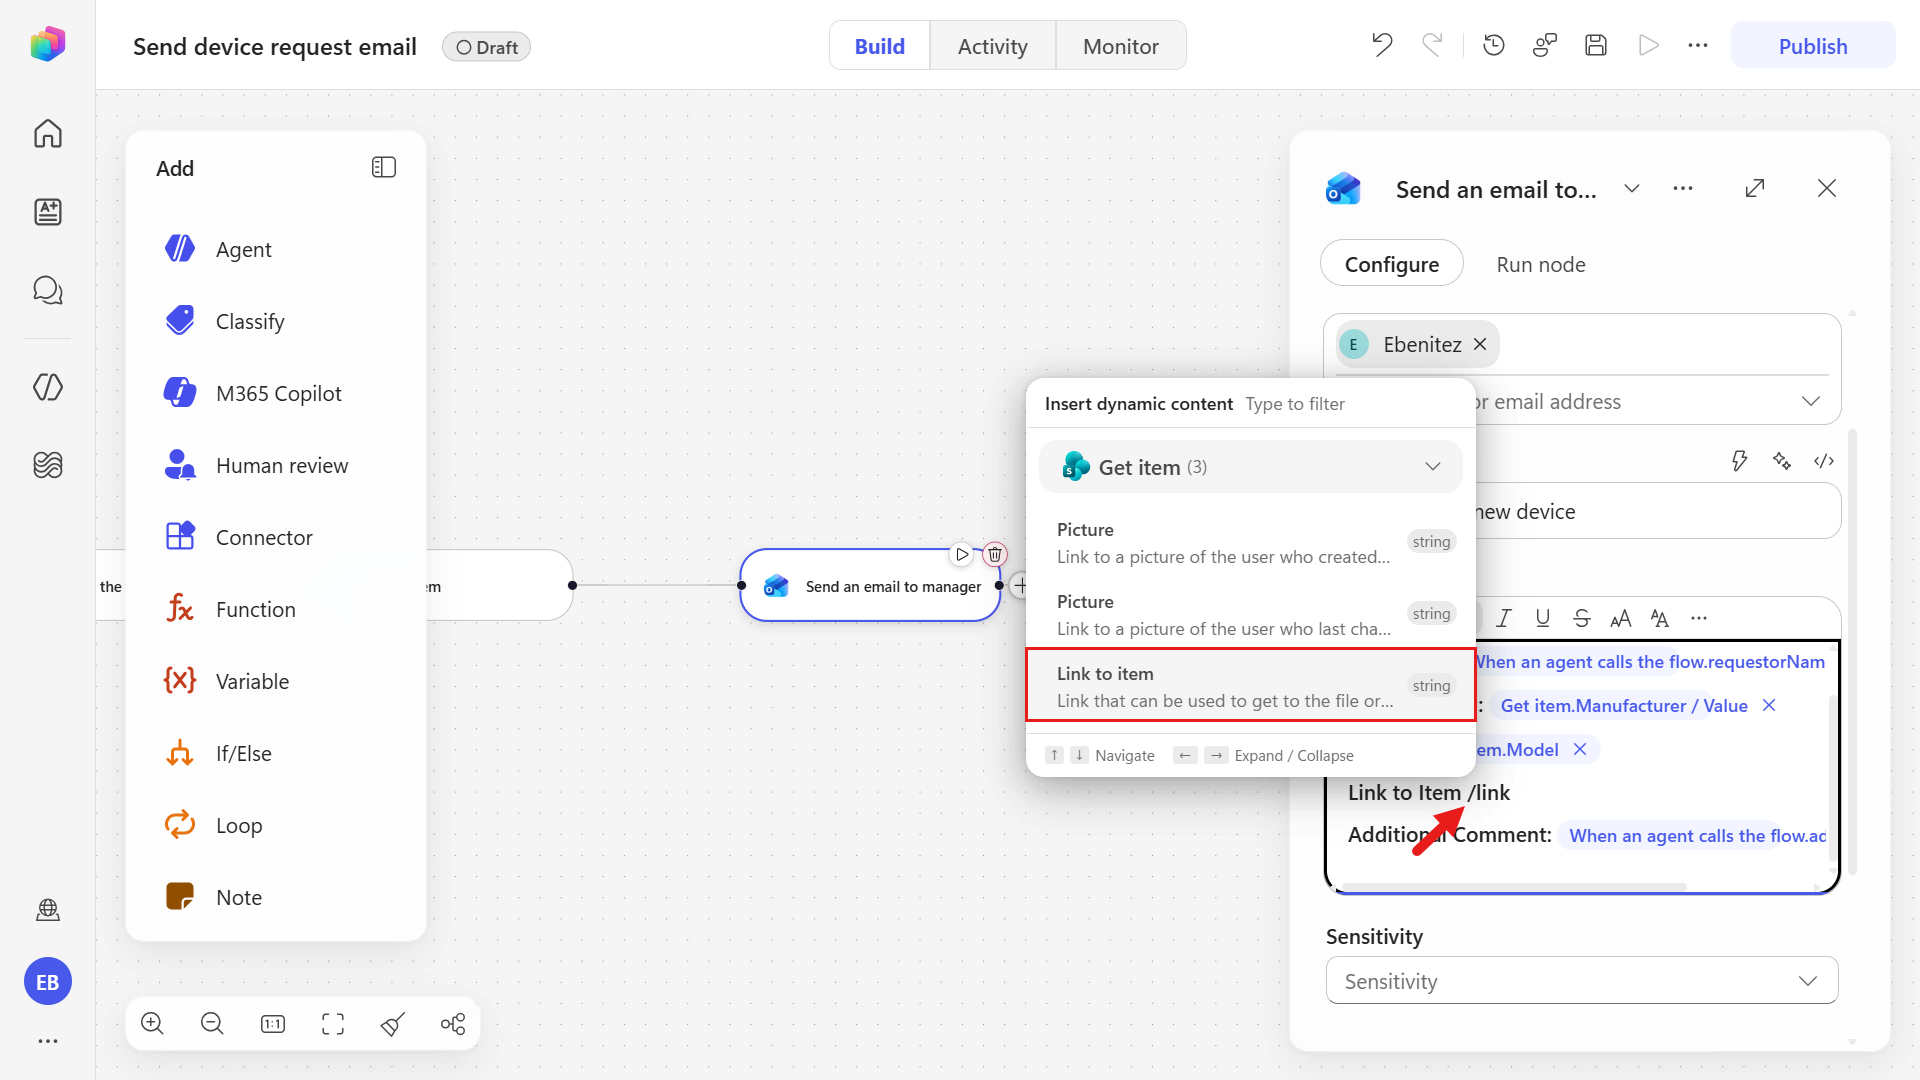The width and height of the screenshot is (1920, 1080).
Task: Collapse the Add panel with layout icon
Action: pos(384,167)
